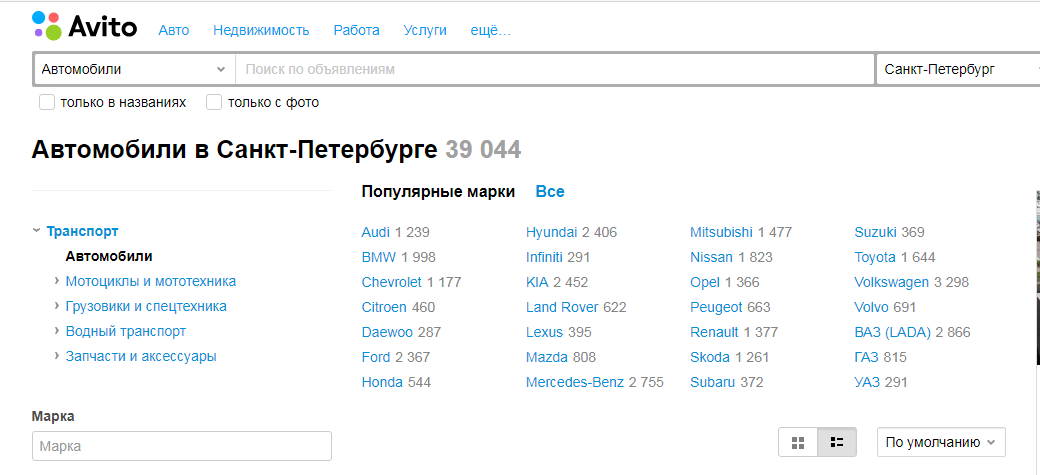Open the Renault brand link
The height and width of the screenshot is (475, 1040).
coord(714,332)
